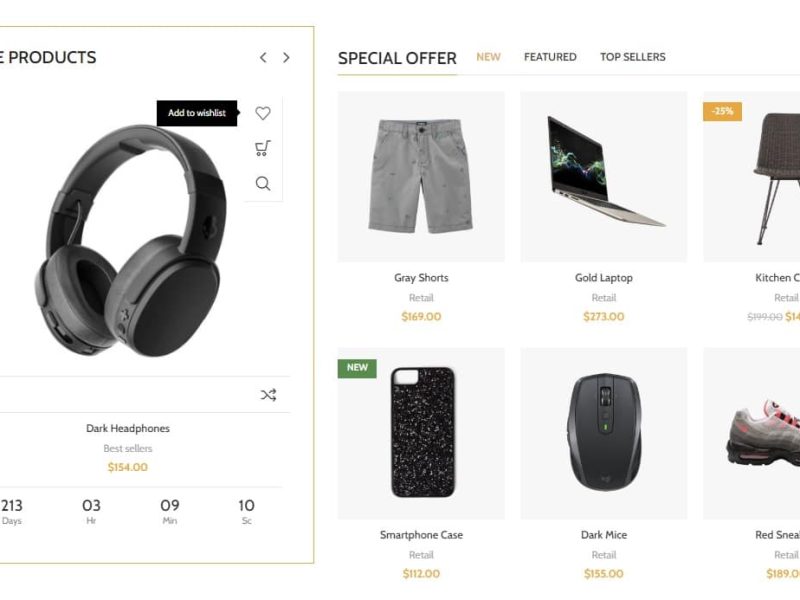Click the shuffle compare icon
This screenshot has height=600, width=800.
(x=268, y=394)
